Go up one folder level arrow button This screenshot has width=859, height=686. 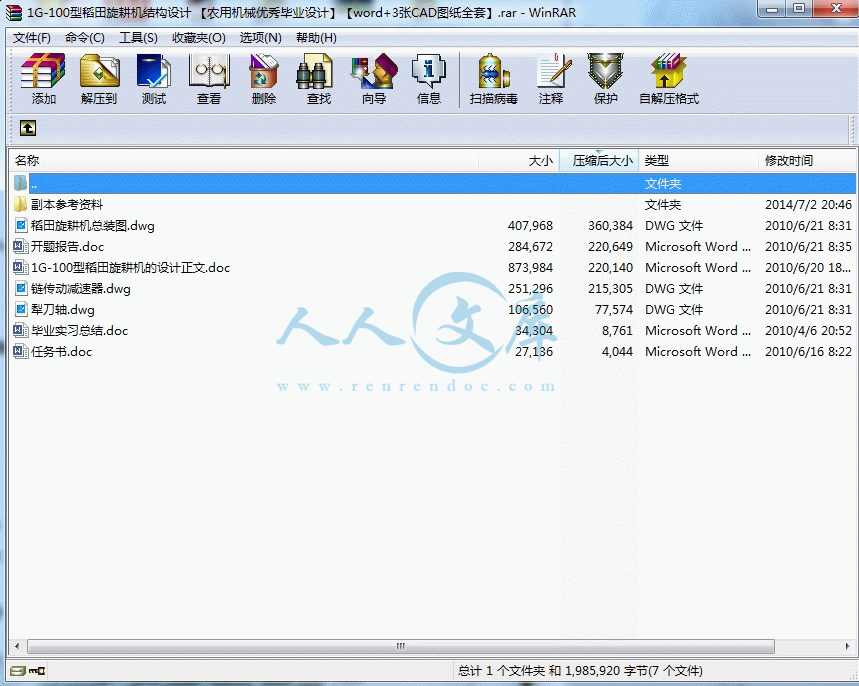tap(28, 128)
